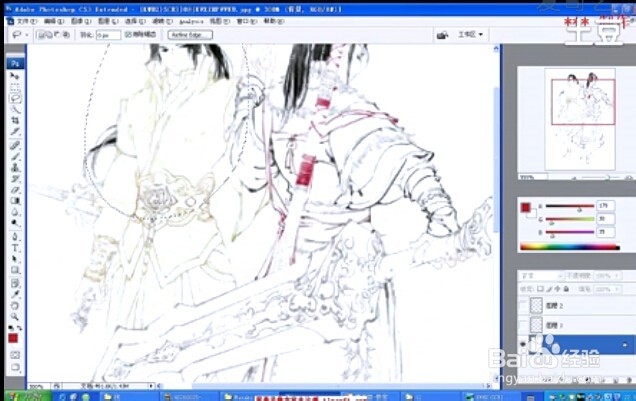Select the Lasso tool in toolbox
The width and height of the screenshot is (636, 401).
coord(15,98)
